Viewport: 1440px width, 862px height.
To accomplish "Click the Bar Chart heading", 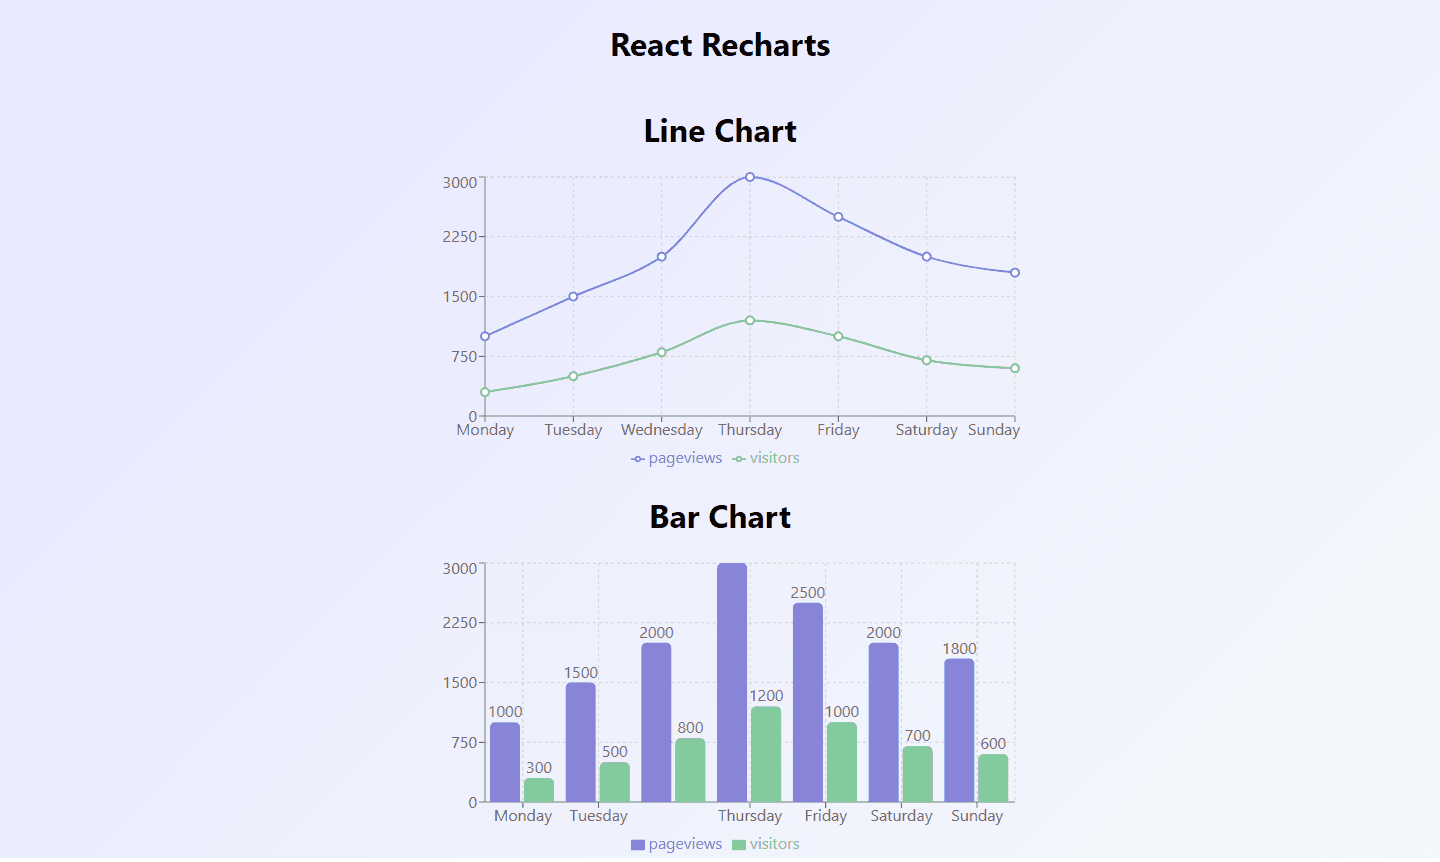I will [x=720, y=517].
